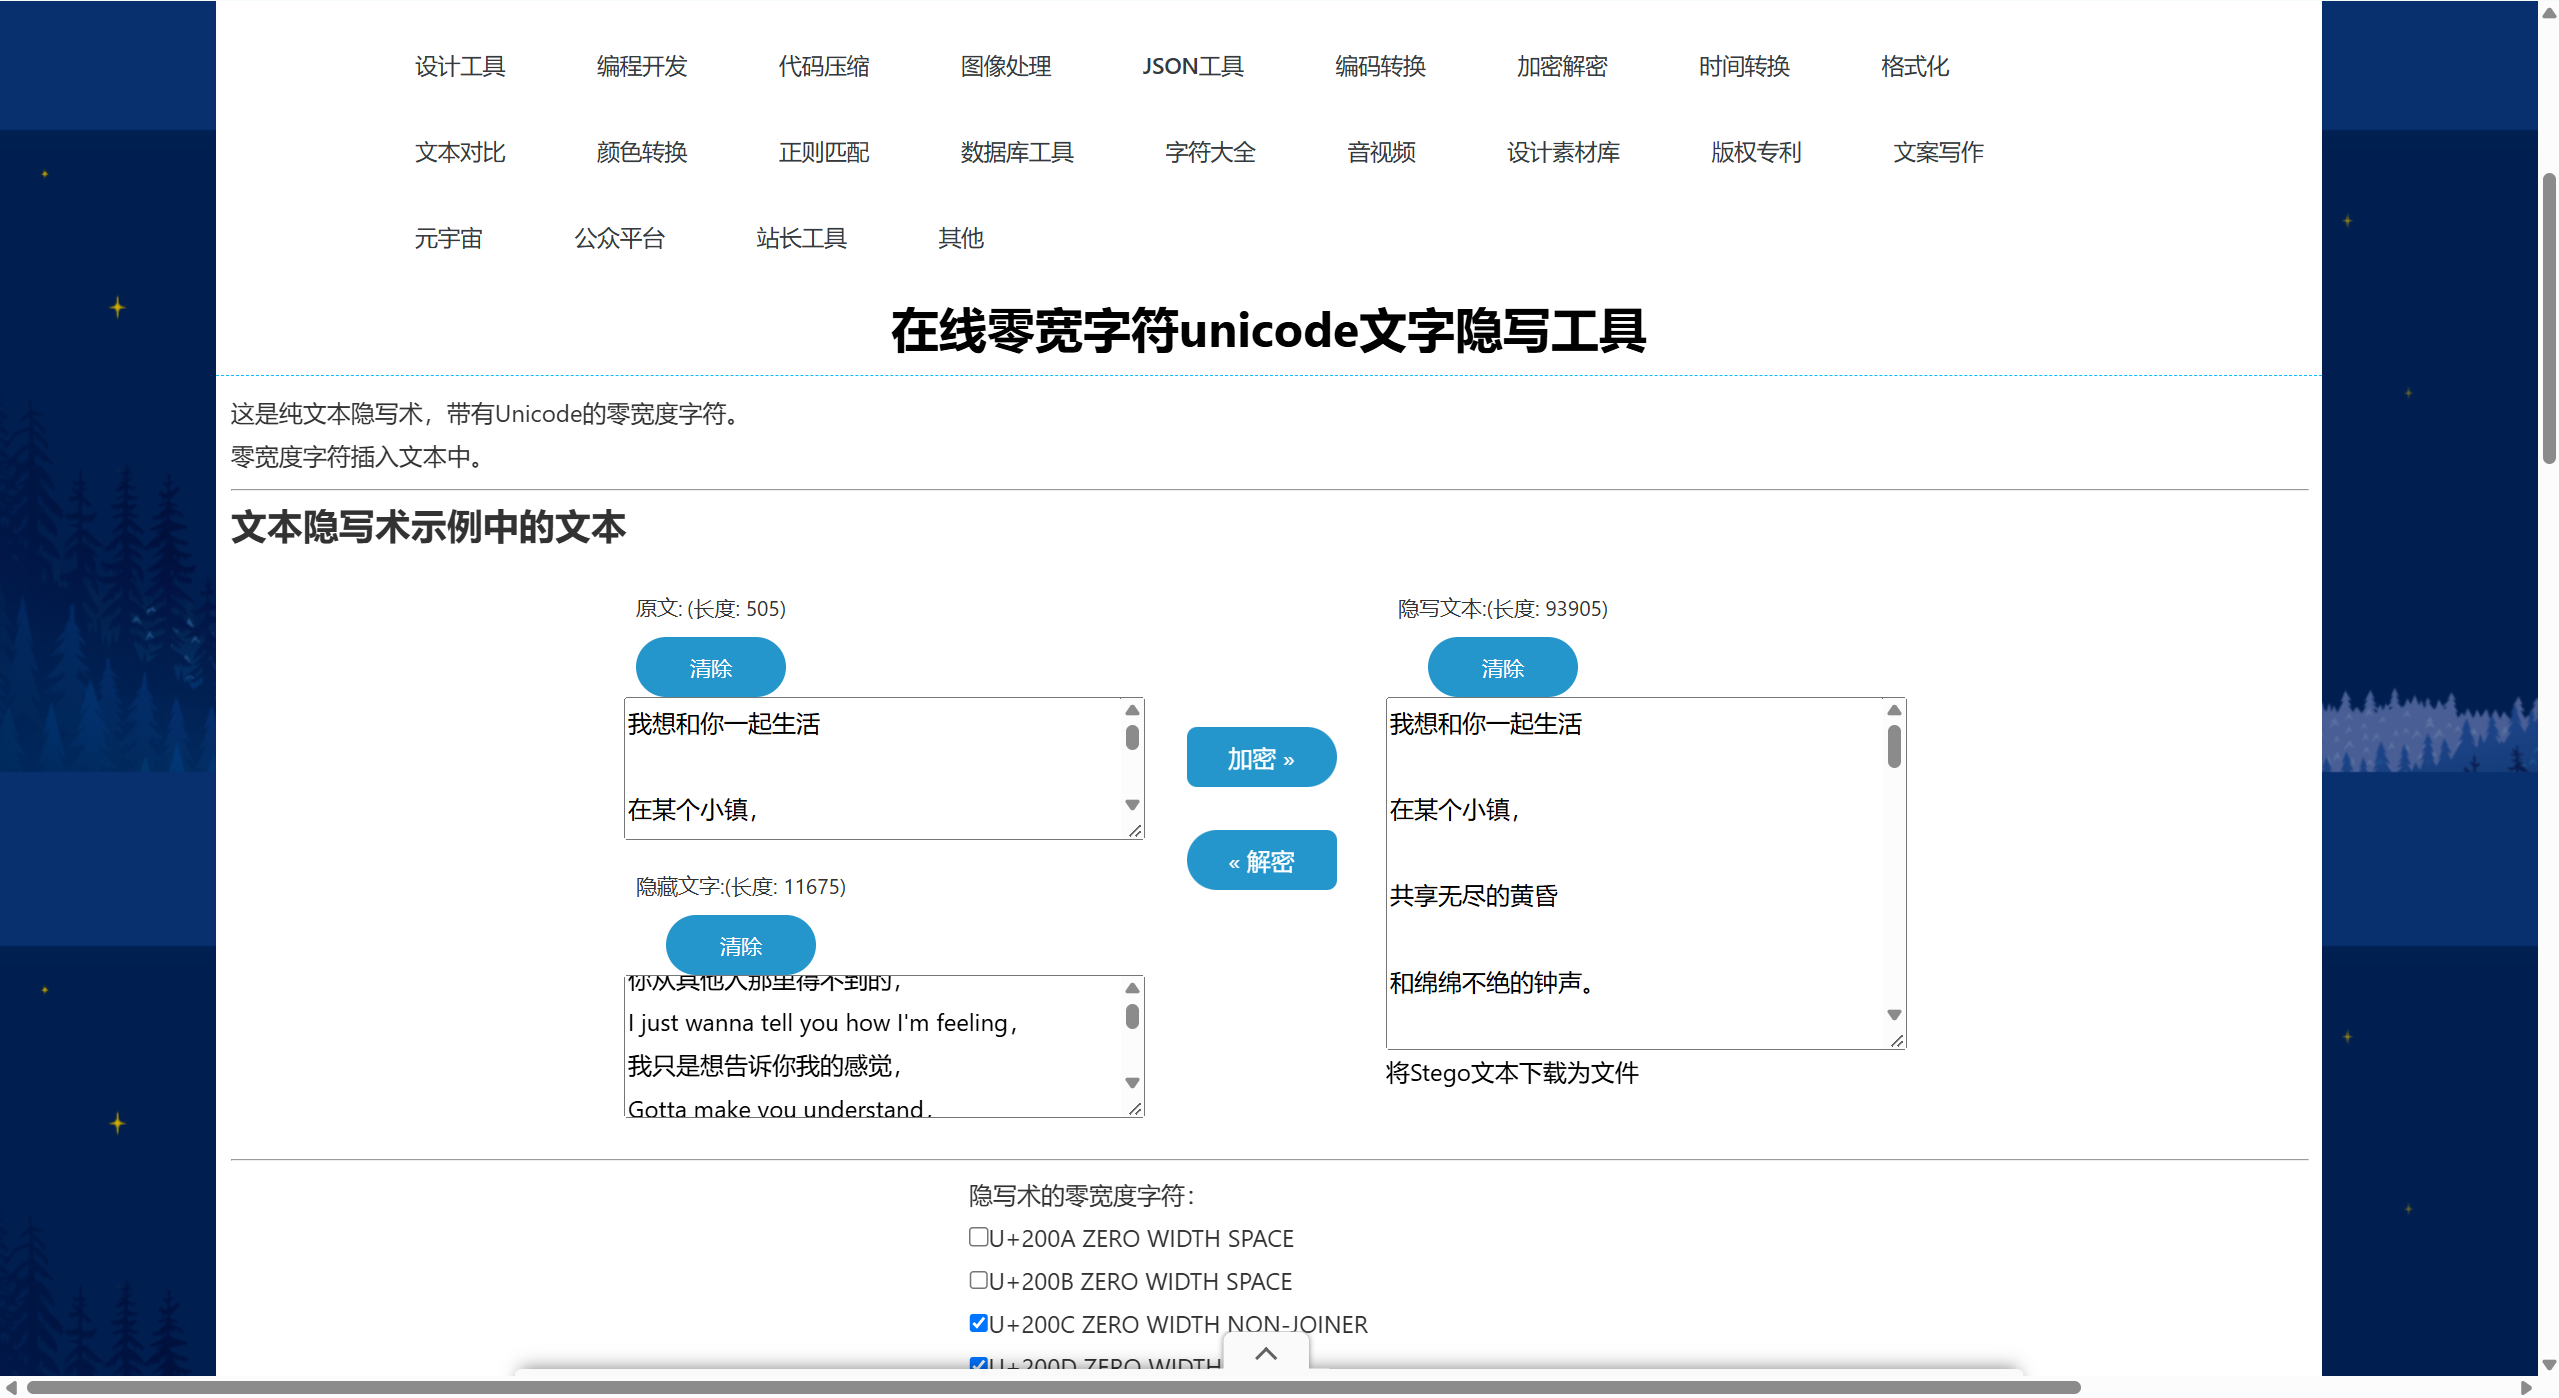Click the « 解密 decrypt button
This screenshot has width=2559, height=1398.
pyautogui.click(x=1261, y=860)
